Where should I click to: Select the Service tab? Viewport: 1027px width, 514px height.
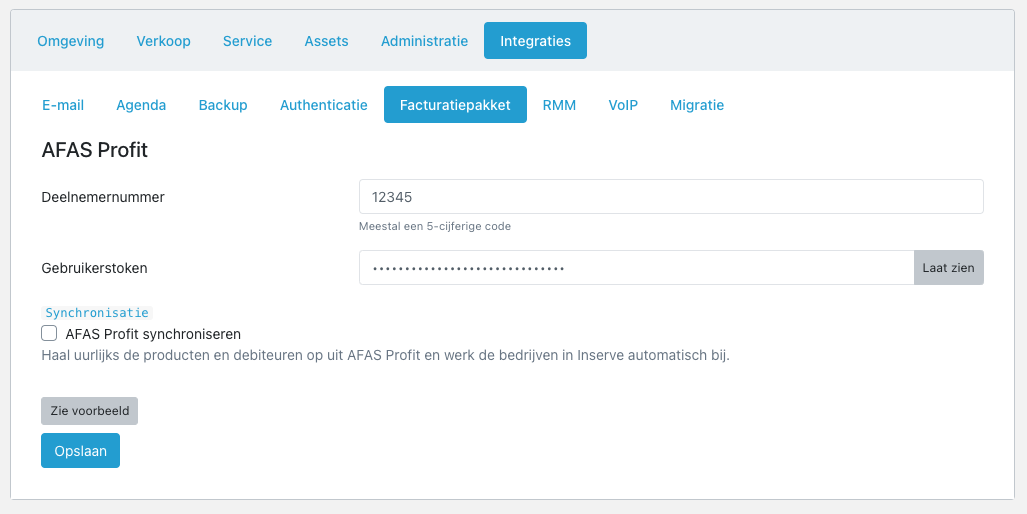pyautogui.click(x=247, y=41)
